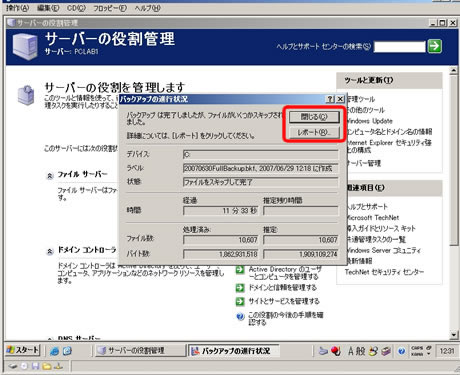Click the サイトとサービスを管理する link text
This screenshot has height=375, width=460.
pyautogui.click(x=284, y=301)
